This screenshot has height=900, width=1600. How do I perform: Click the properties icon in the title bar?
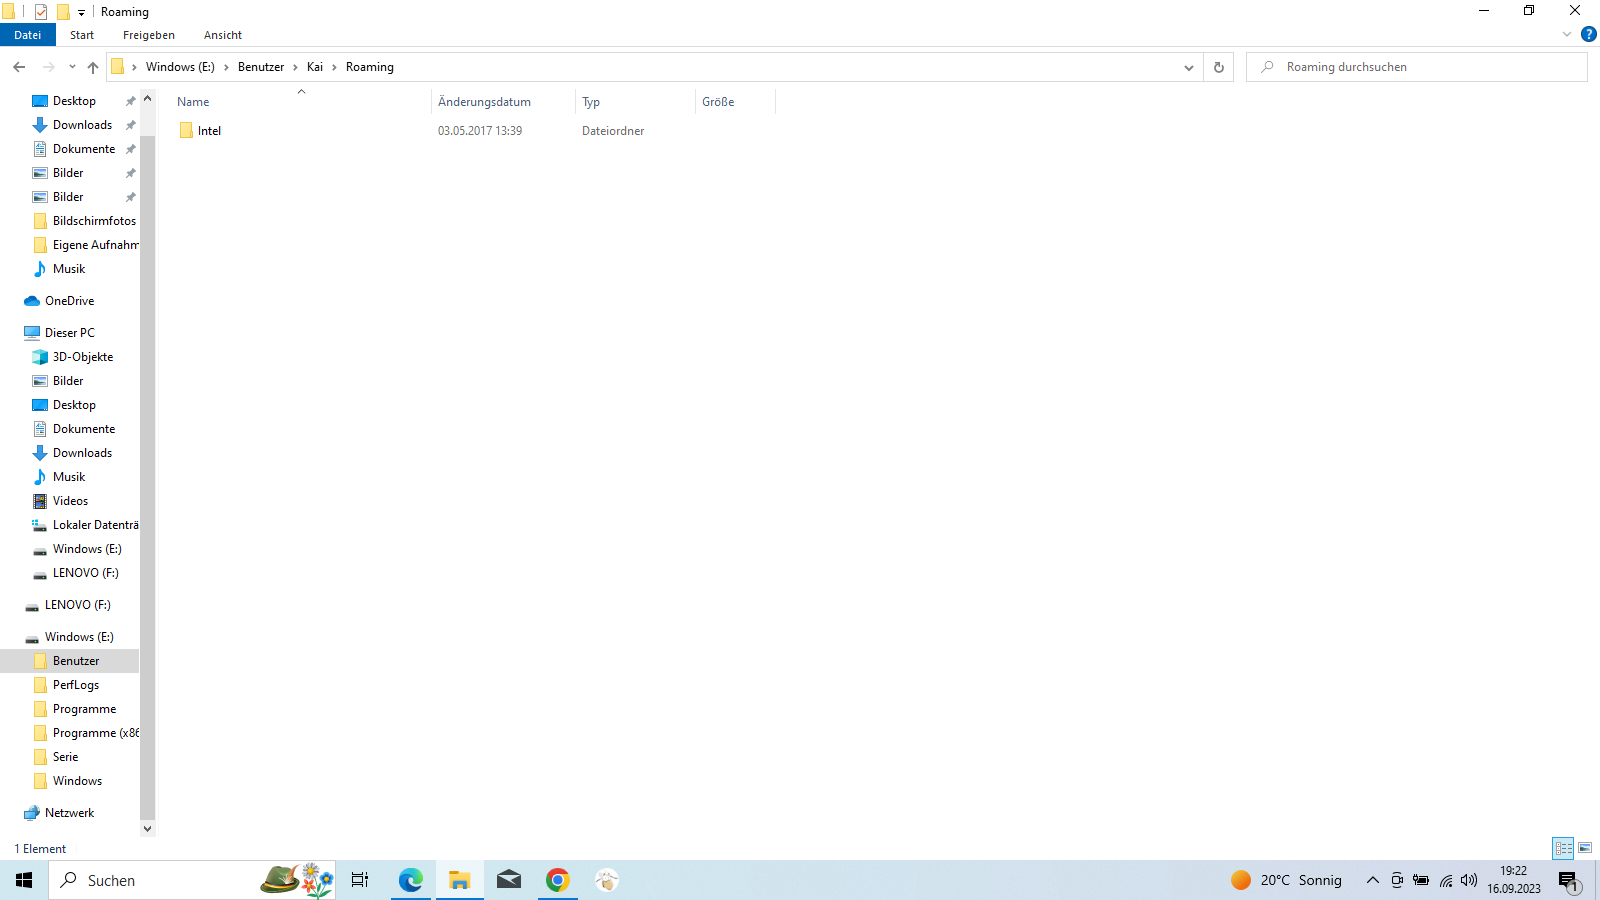41,12
